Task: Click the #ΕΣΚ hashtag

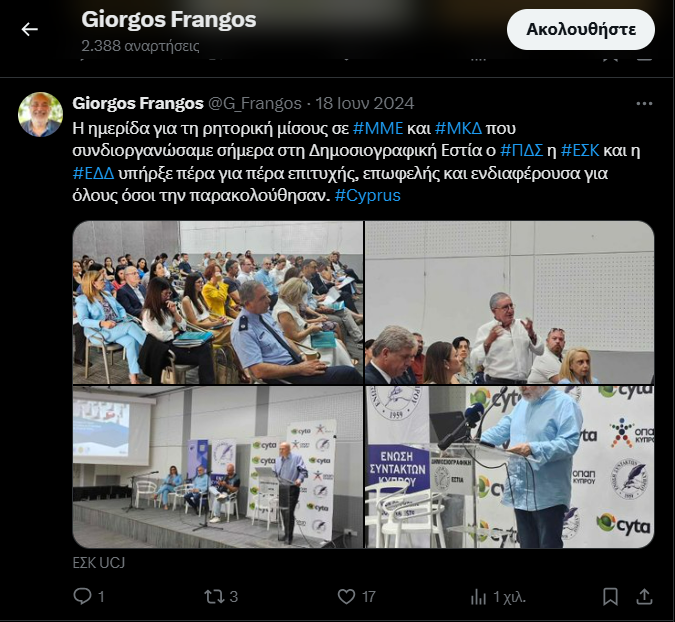Action: 580,151
